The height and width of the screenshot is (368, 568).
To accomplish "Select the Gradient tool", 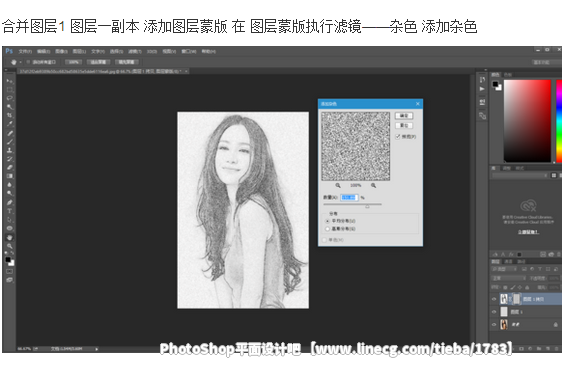I will tap(9, 176).
